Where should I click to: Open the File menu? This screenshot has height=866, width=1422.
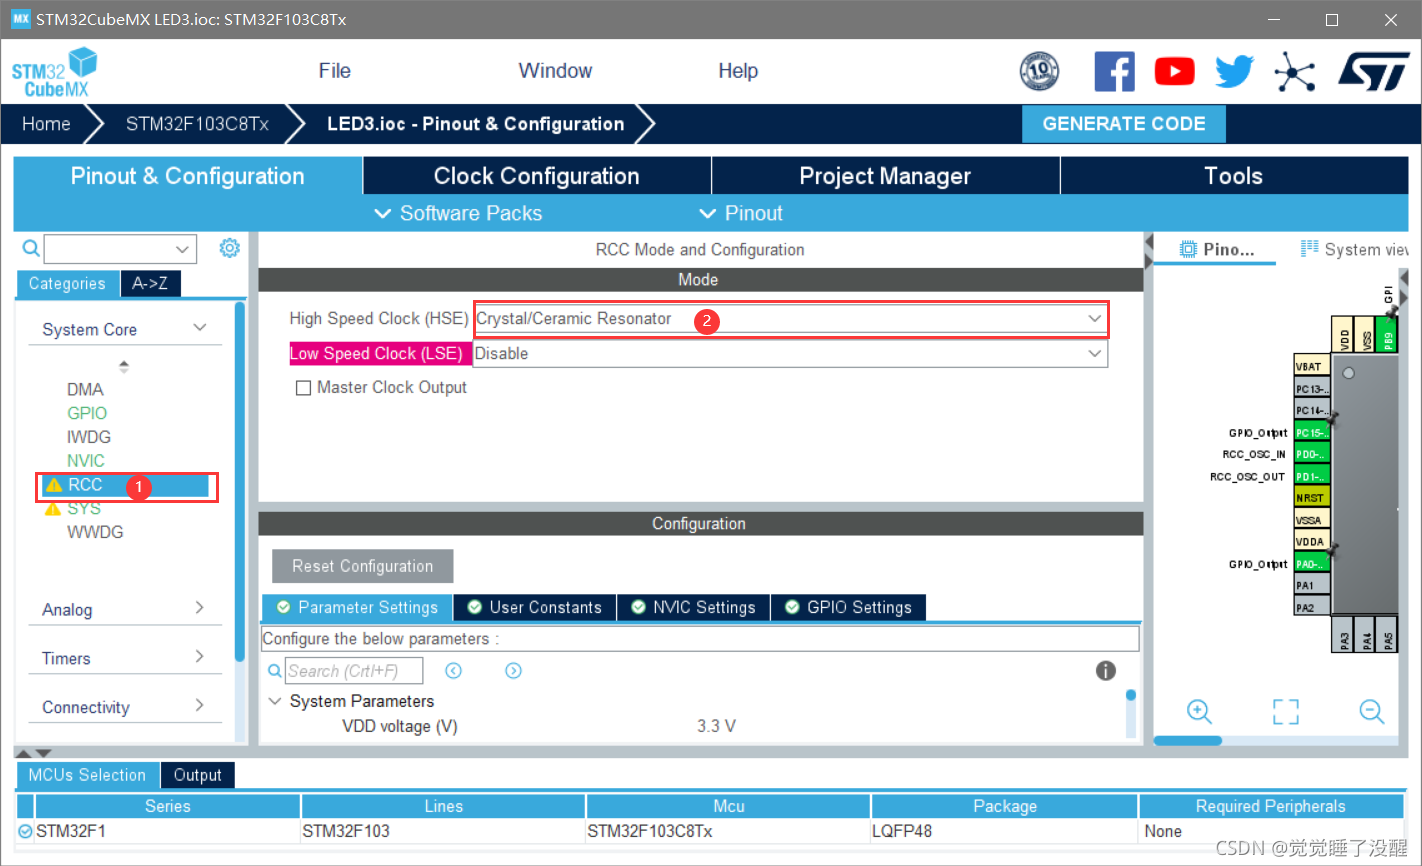[x=334, y=71]
